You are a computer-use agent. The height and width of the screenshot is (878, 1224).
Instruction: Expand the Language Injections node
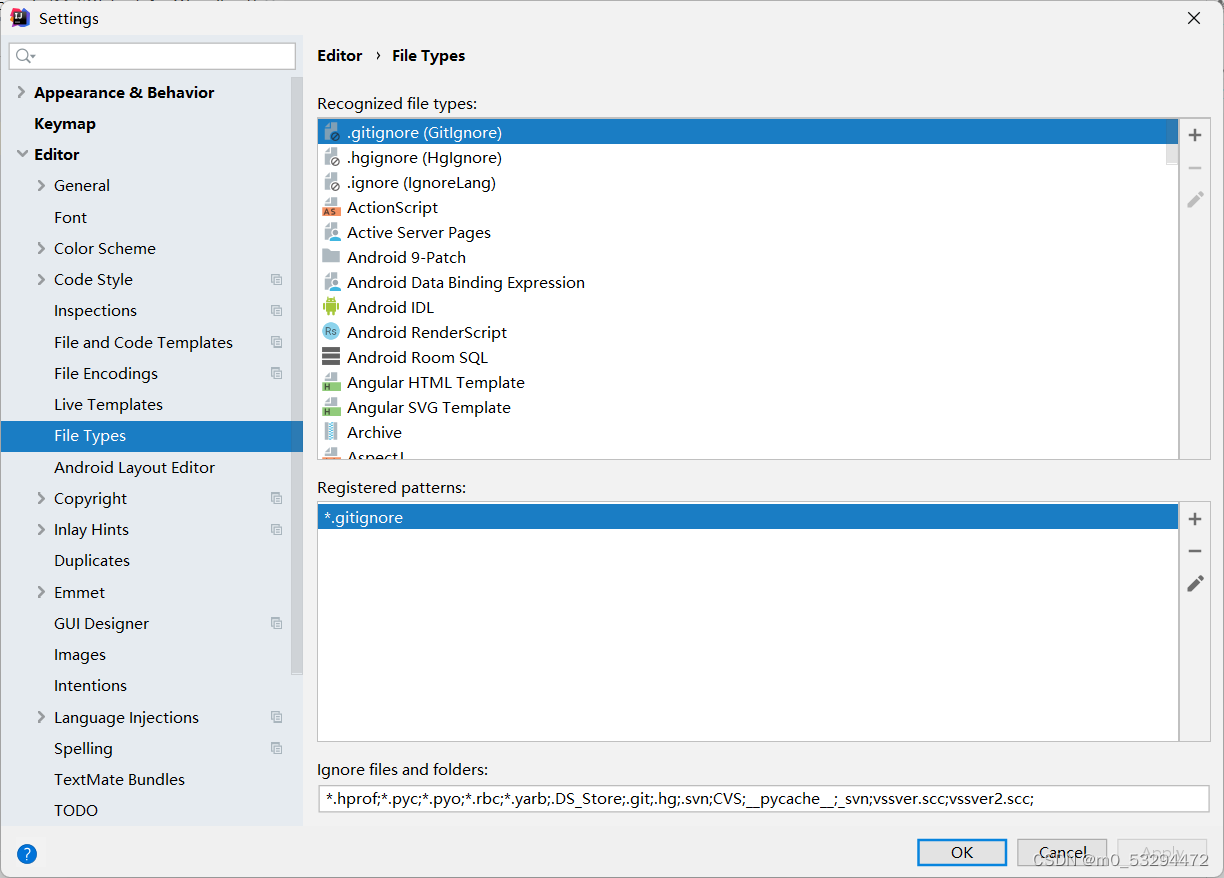coord(41,717)
